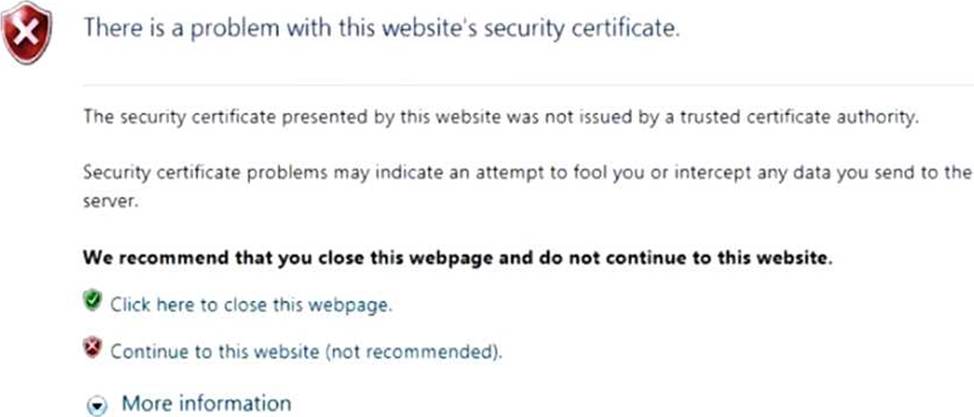Image resolution: width=974 pixels, height=417 pixels.
Task: Click the word 'server.' in the warning paragraph
Action: click(109, 203)
